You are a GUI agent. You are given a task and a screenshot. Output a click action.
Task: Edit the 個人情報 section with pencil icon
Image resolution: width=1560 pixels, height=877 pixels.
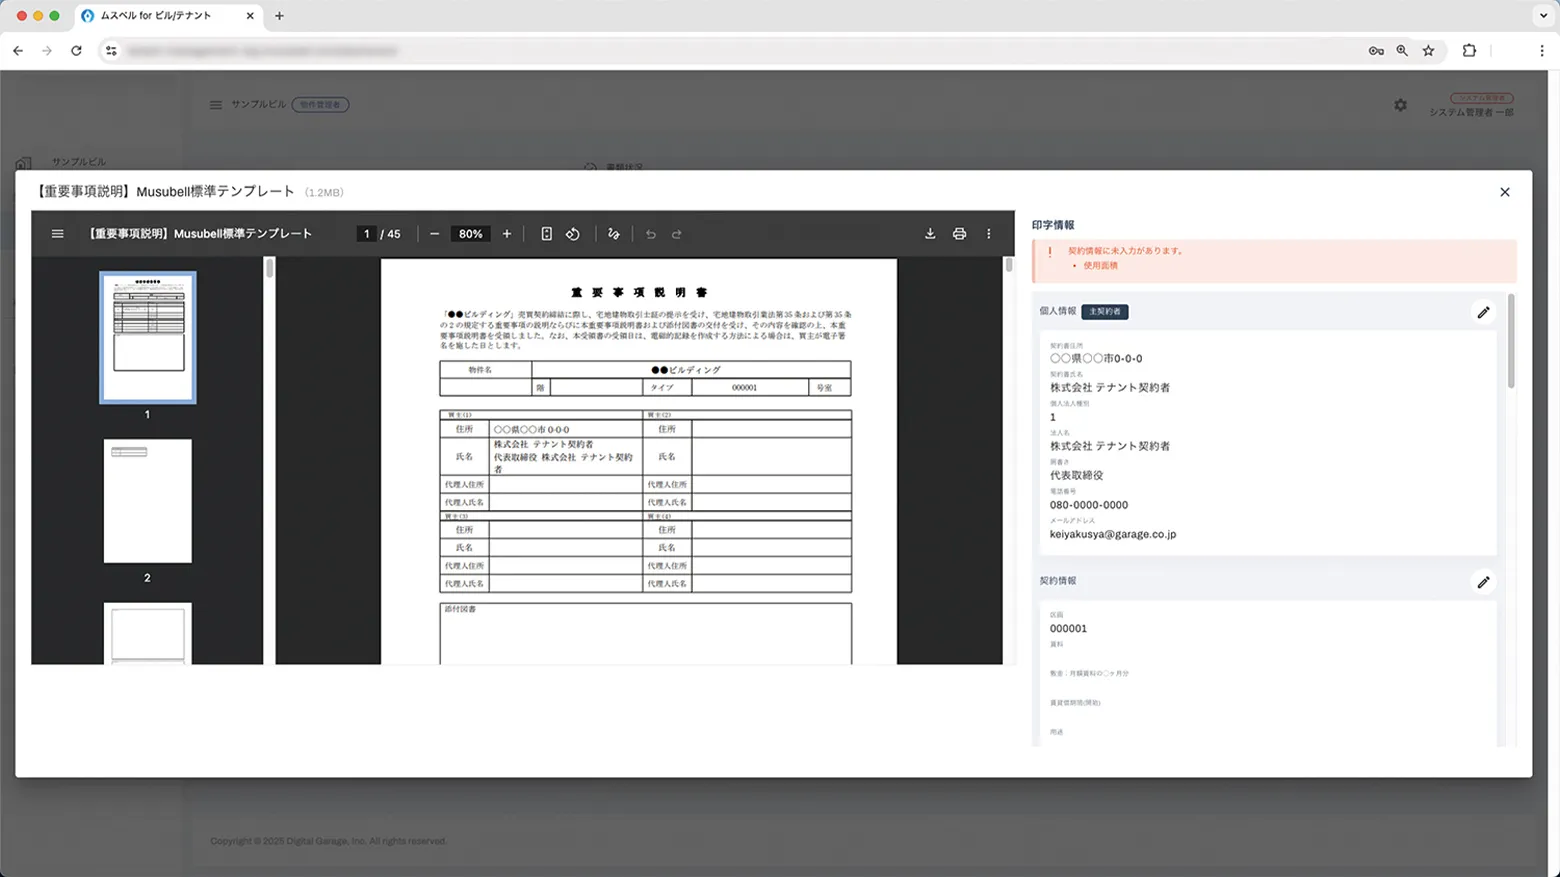(1483, 313)
